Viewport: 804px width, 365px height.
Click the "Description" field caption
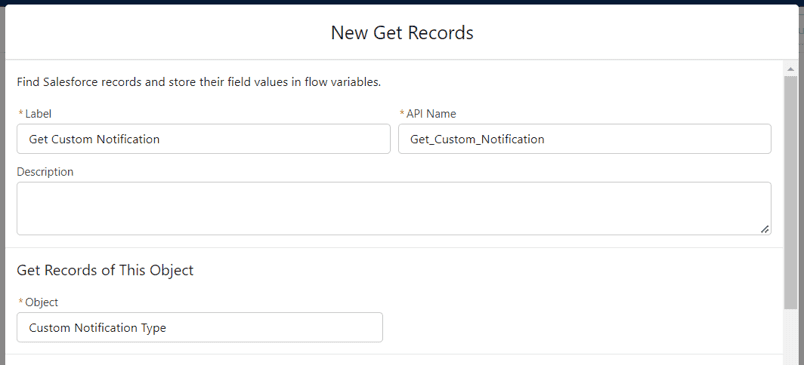coord(45,172)
